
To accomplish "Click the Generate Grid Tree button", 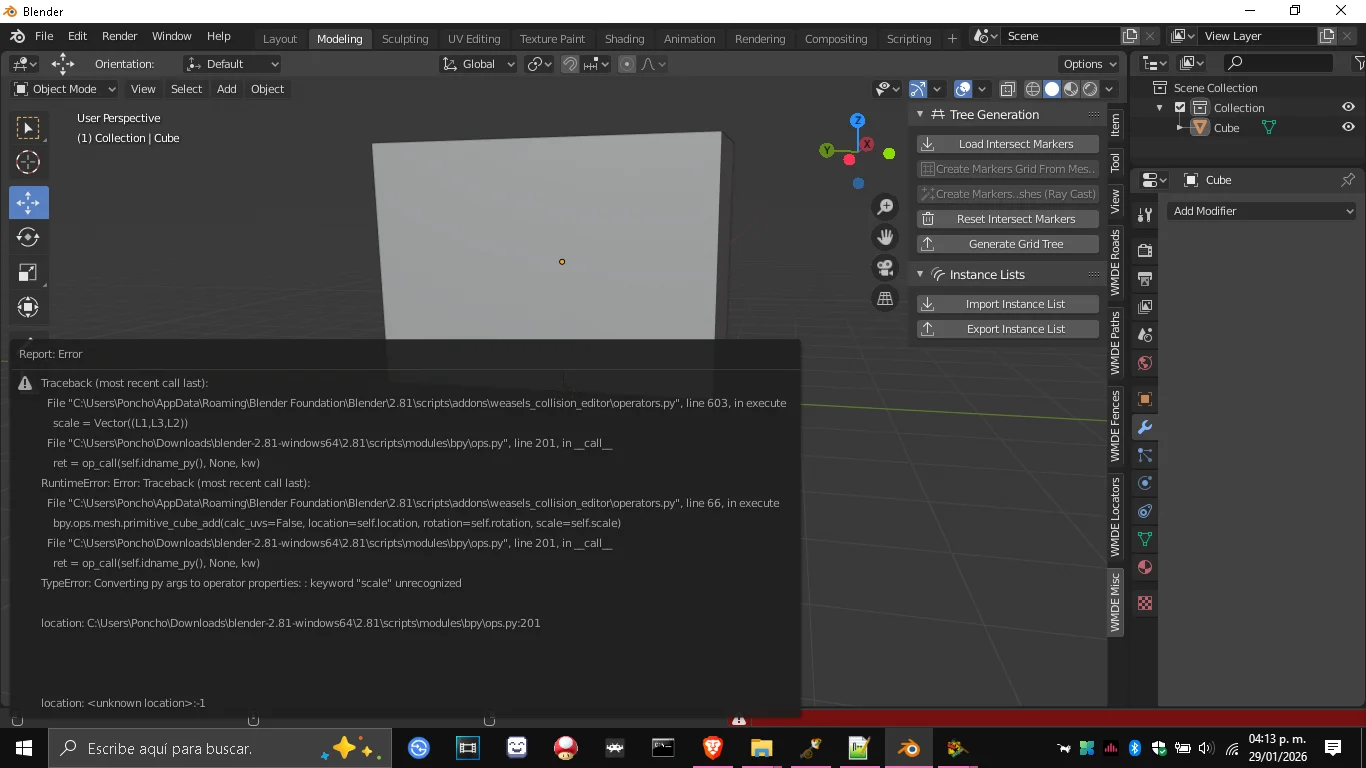I will [x=1007, y=244].
